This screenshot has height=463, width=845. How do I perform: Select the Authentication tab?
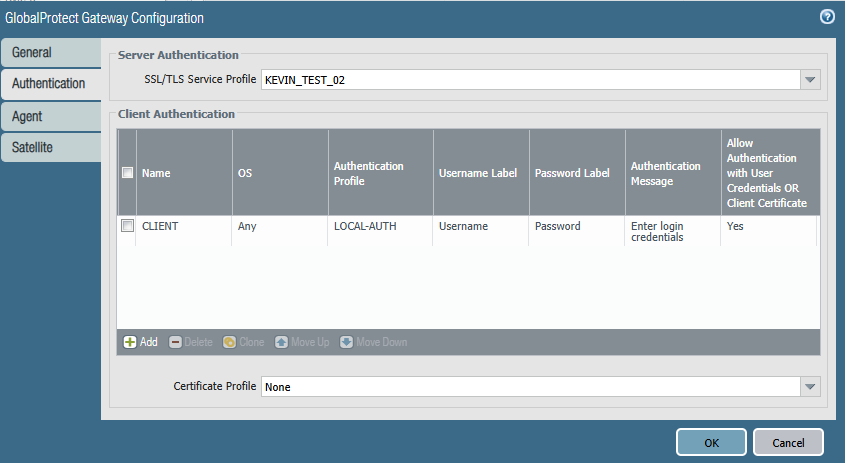51,84
